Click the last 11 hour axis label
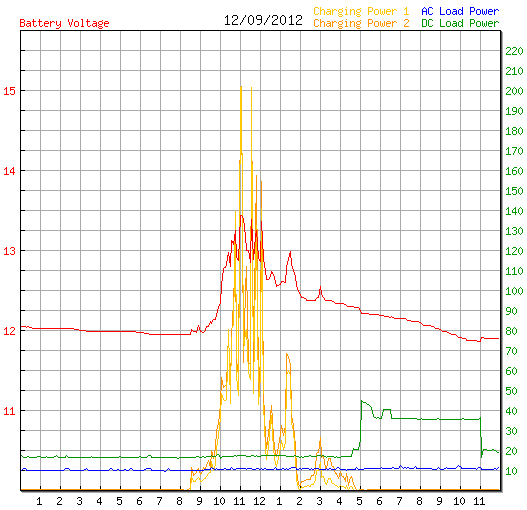 [479, 501]
